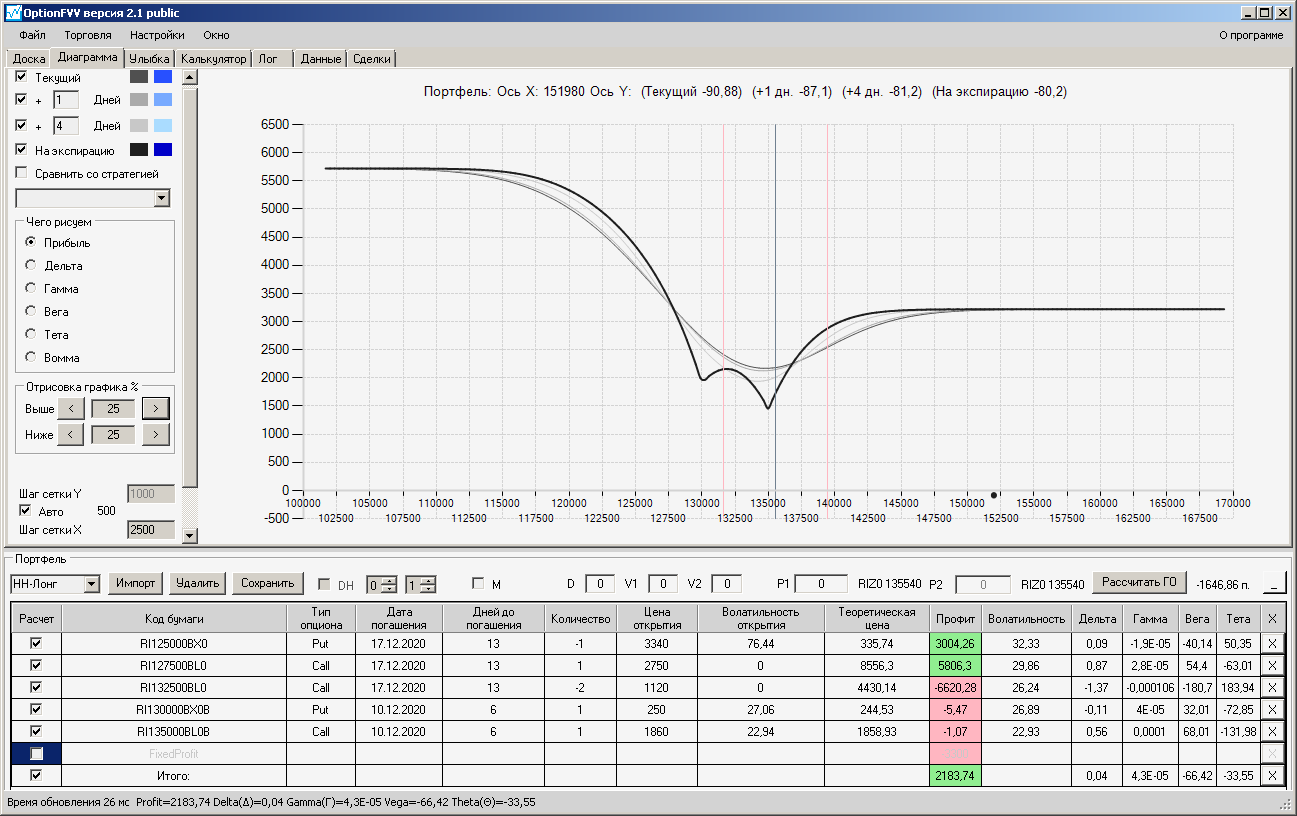The width and height of the screenshot is (1297, 816).
Task: Click the blue Текущий color swatch
Action: coord(163,77)
